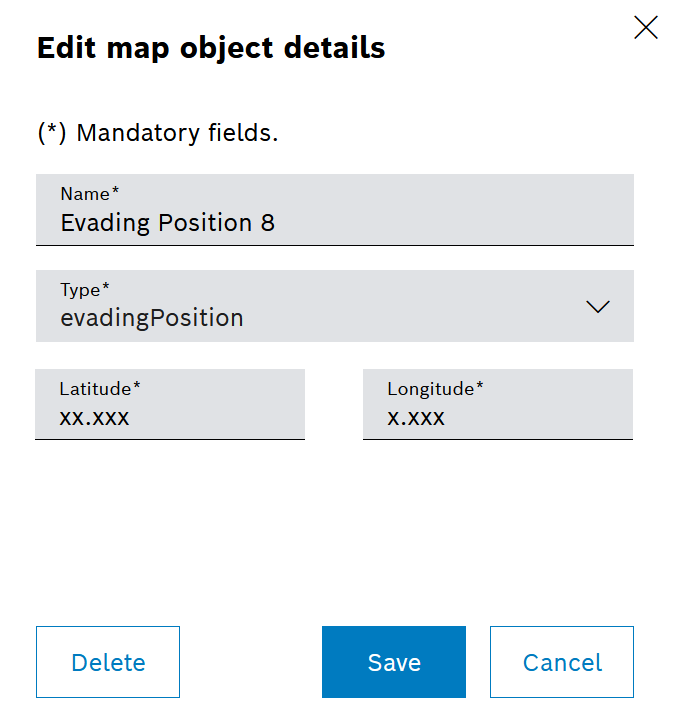This screenshot has height=713, width=681.
Task: Click the 'Edit map object details' heading
Action: pyautogui.click(x=211, y=48)
